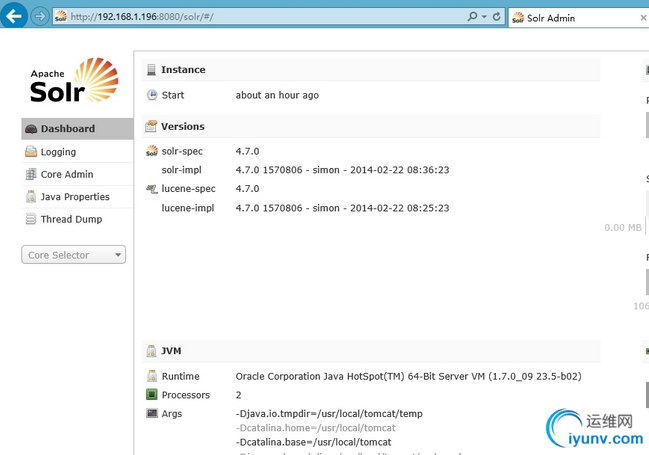
Task: Click the -Djava.io.tmpdir argument line
Action: (x=329, y=414)
